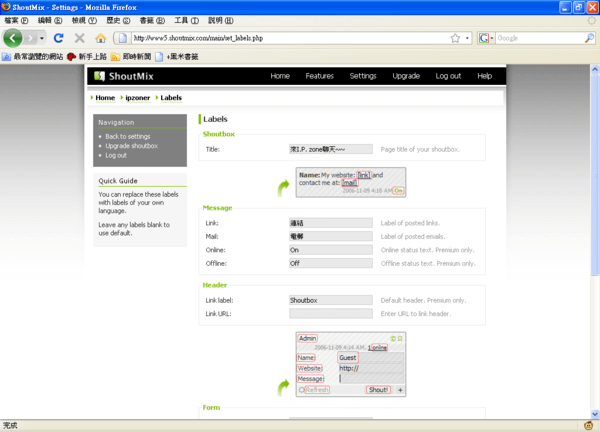
Task: Open the Google search engine selector
Action: (x=486, y=38)
